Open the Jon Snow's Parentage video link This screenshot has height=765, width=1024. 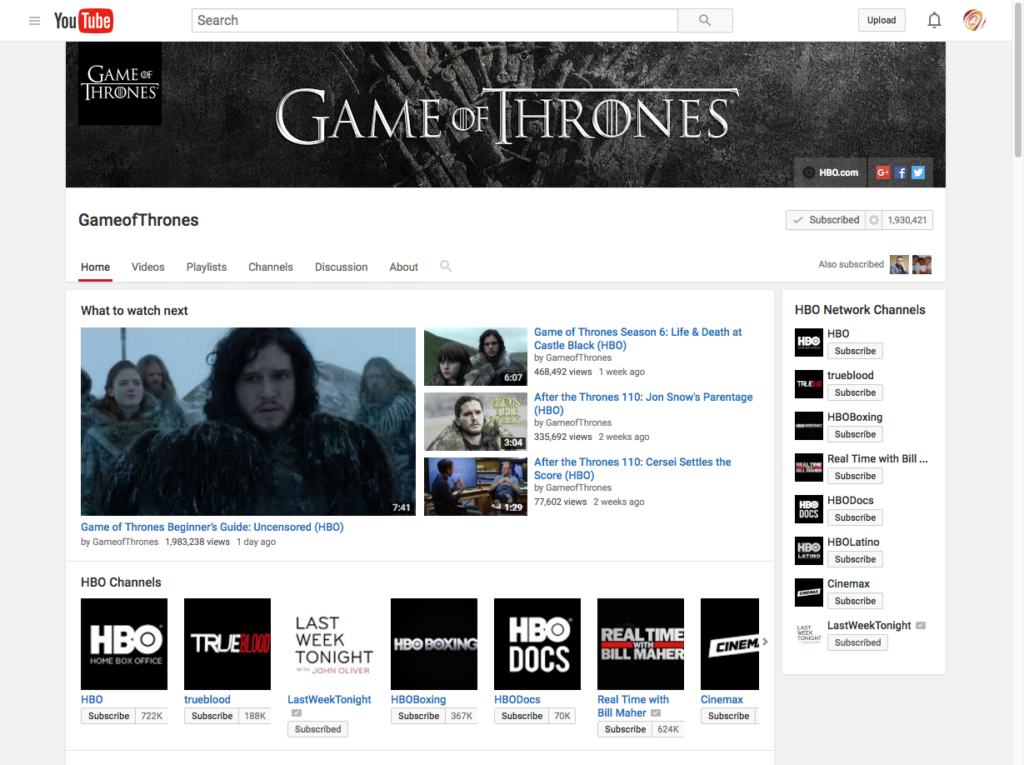642,403
